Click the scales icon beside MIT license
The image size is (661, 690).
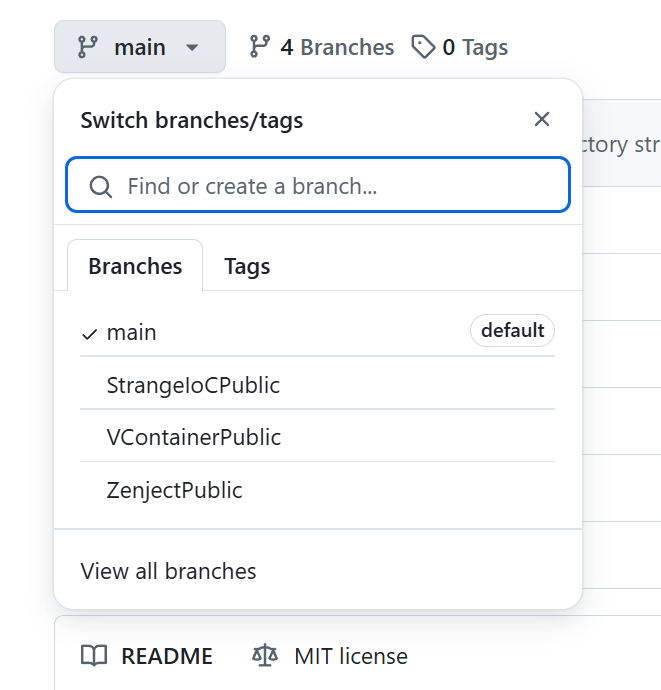(x=265, y=656)
